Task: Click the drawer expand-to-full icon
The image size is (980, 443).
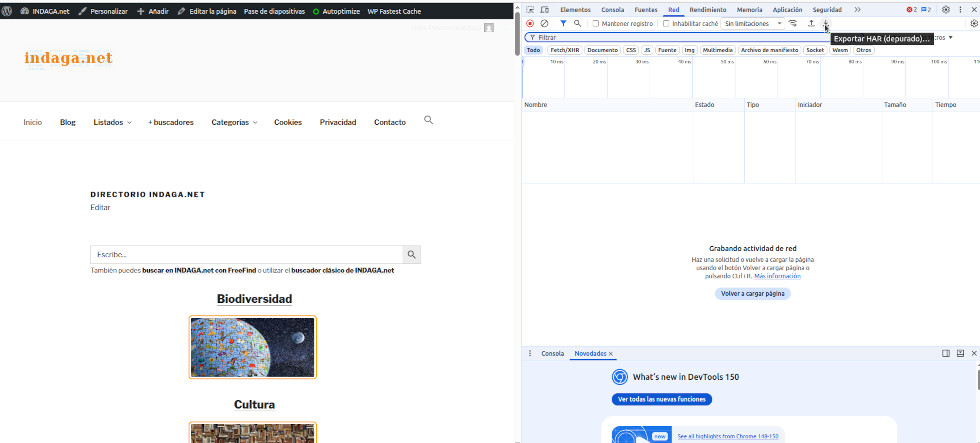Action: pyautogui.click(x=960, y=354)
